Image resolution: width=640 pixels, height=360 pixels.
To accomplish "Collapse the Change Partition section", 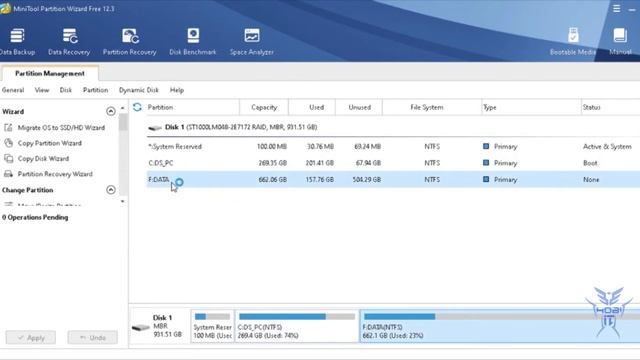I will click(111, 190).
